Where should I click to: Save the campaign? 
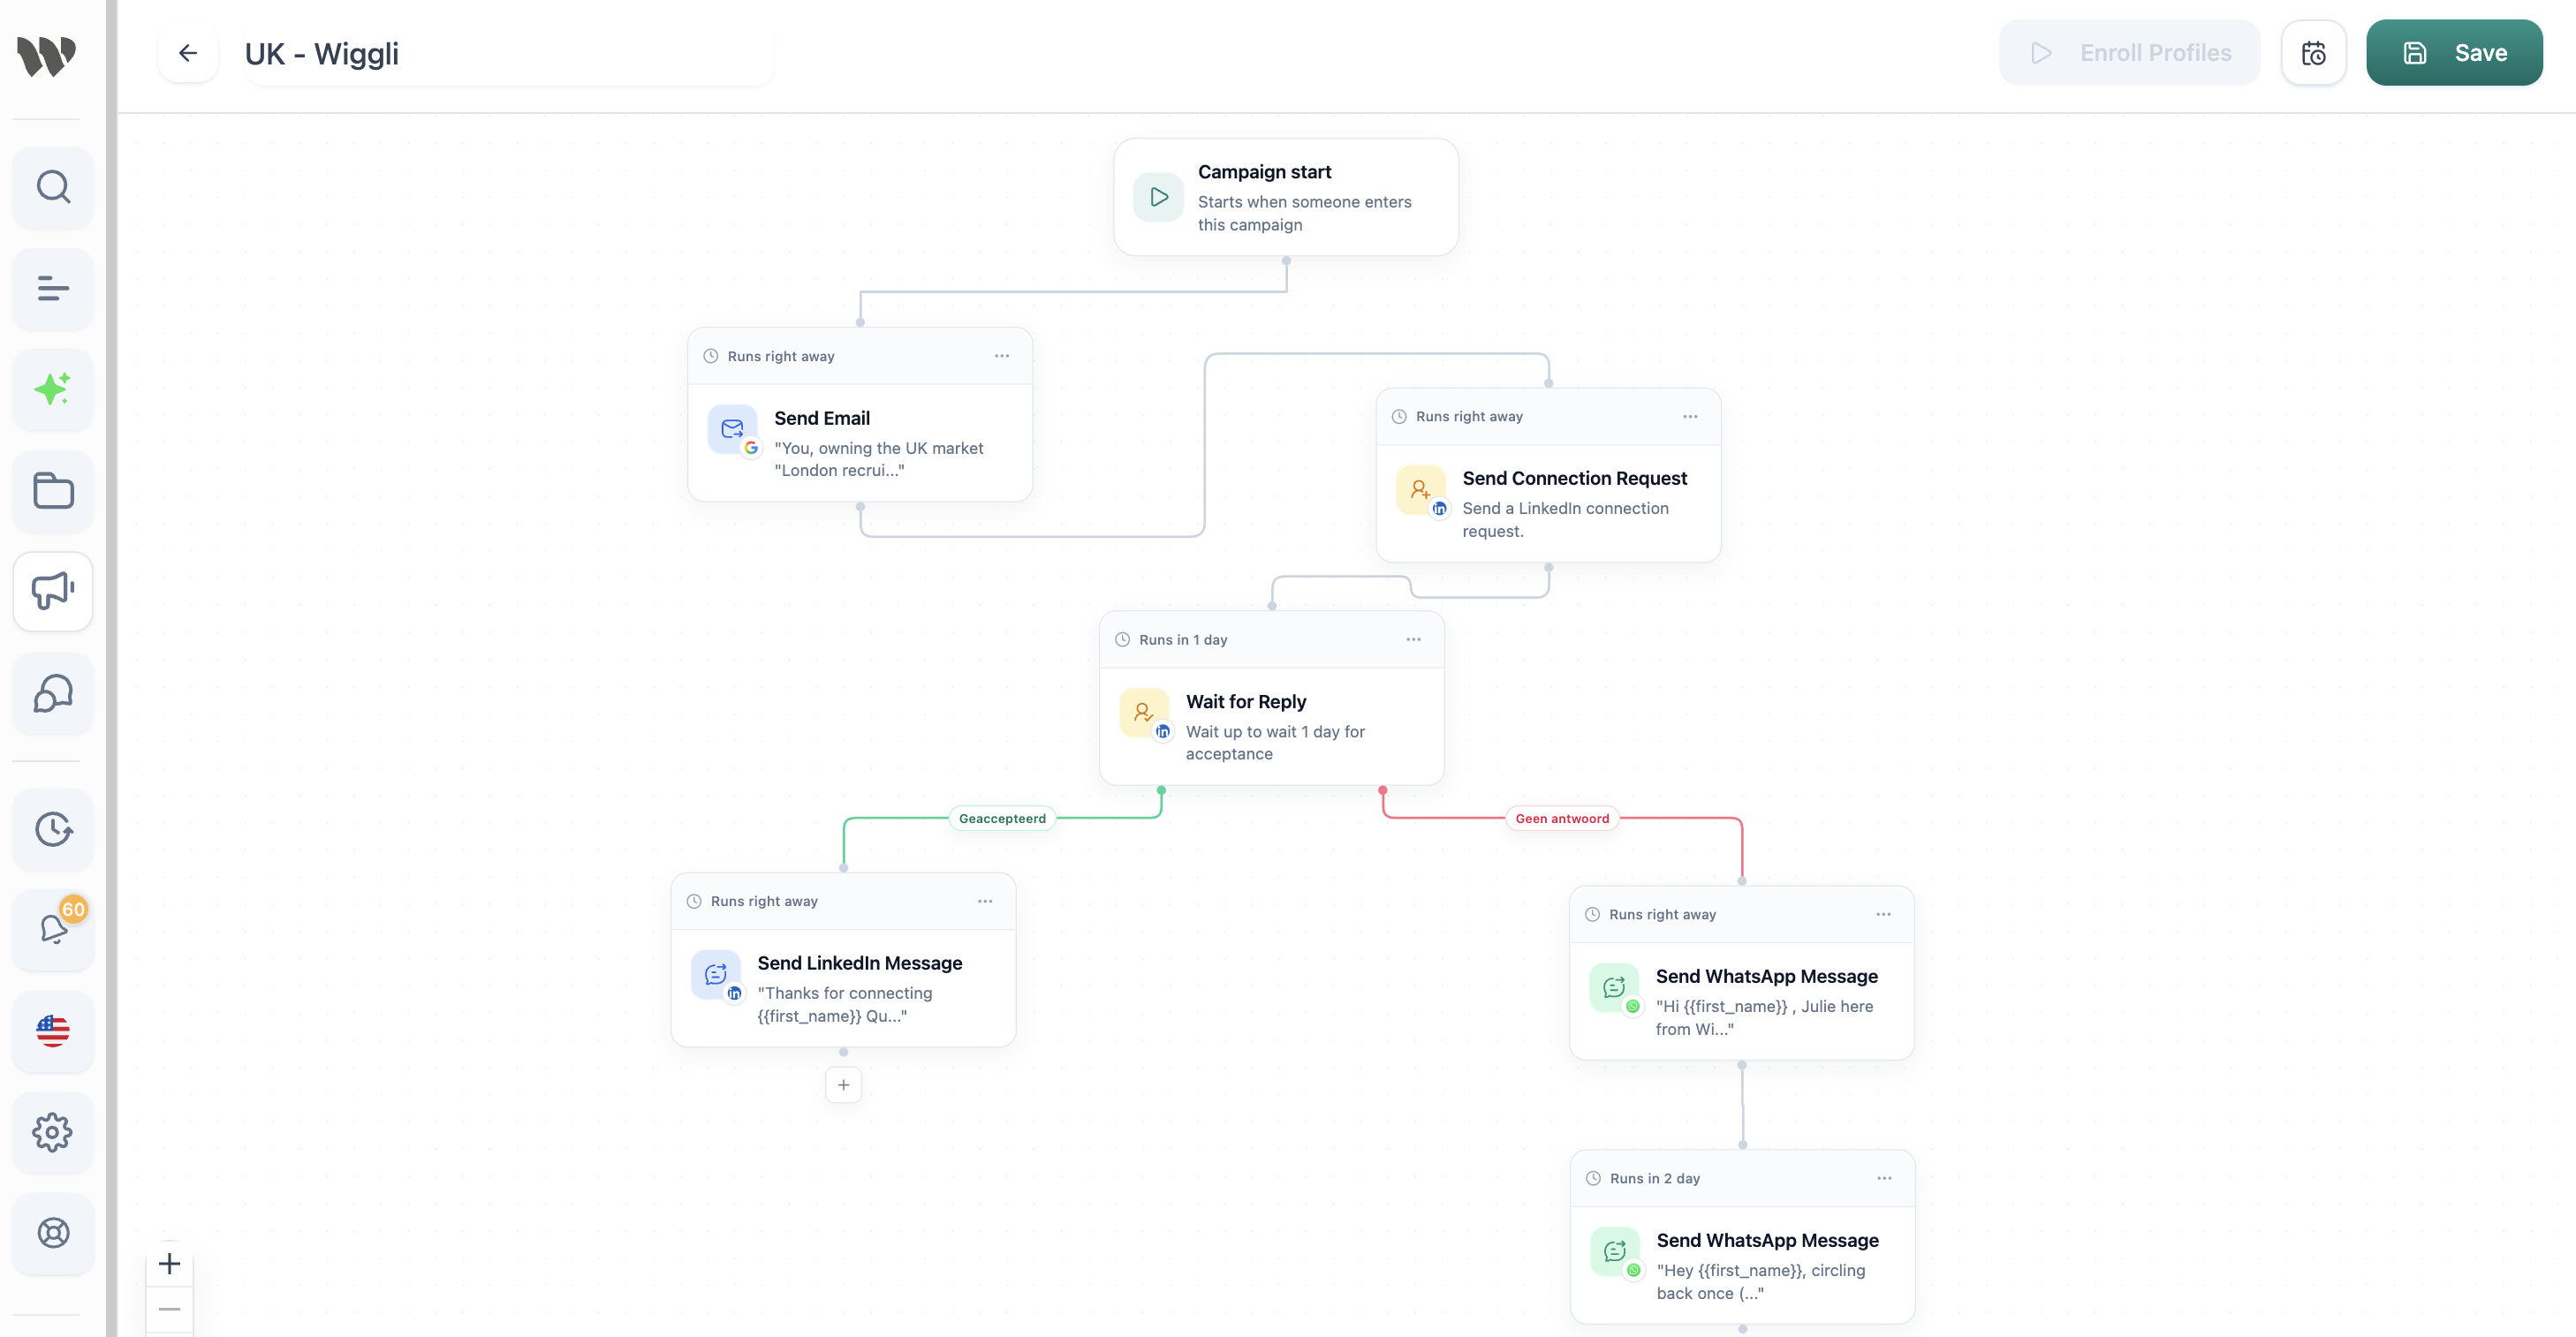point(2454,53)
